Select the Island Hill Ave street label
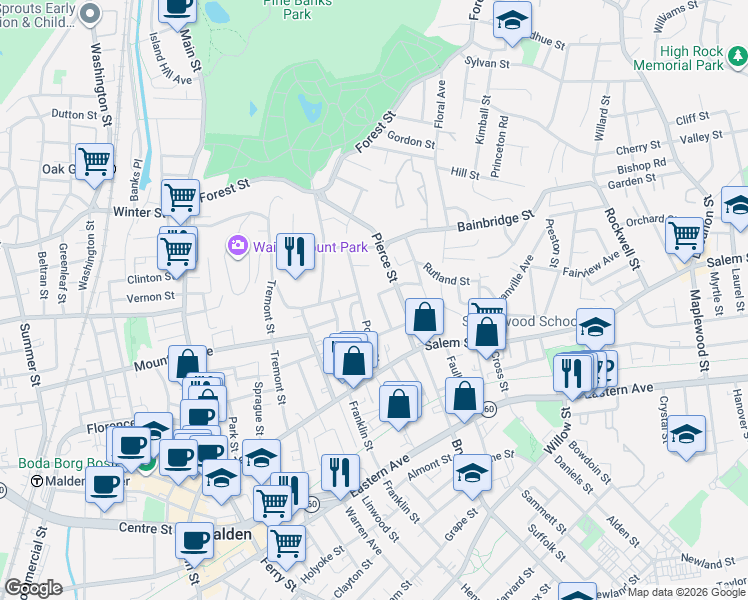 pyautogui.click(x=170, y=59)
